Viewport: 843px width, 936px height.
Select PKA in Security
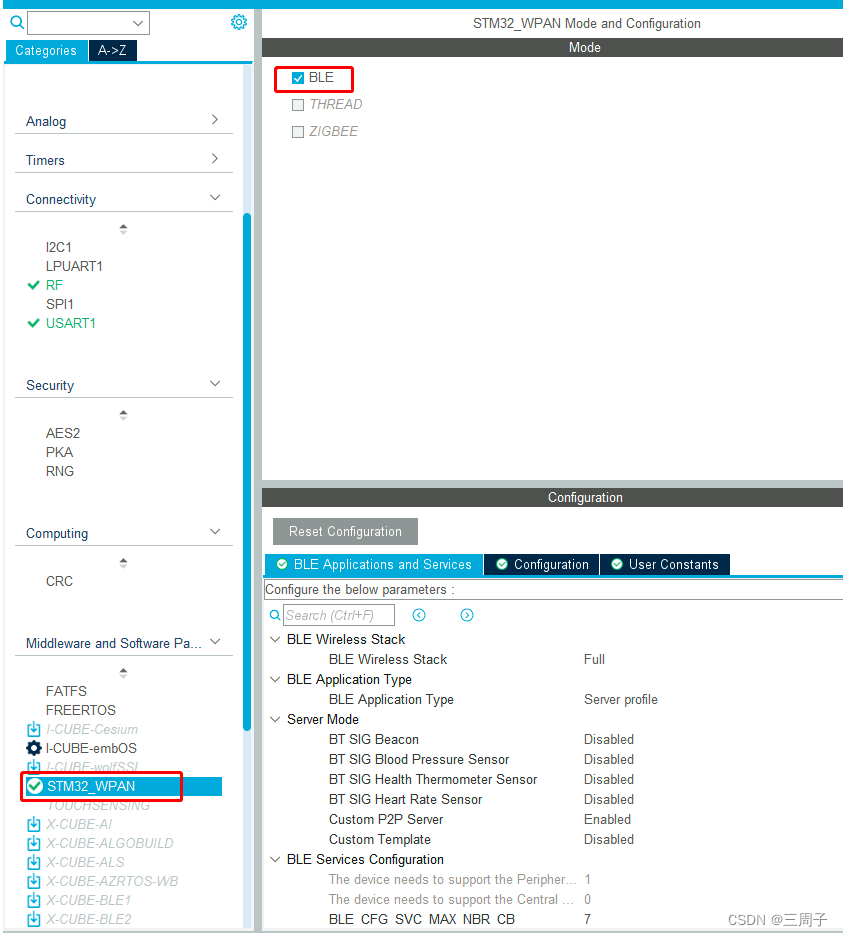click(59, 452)
